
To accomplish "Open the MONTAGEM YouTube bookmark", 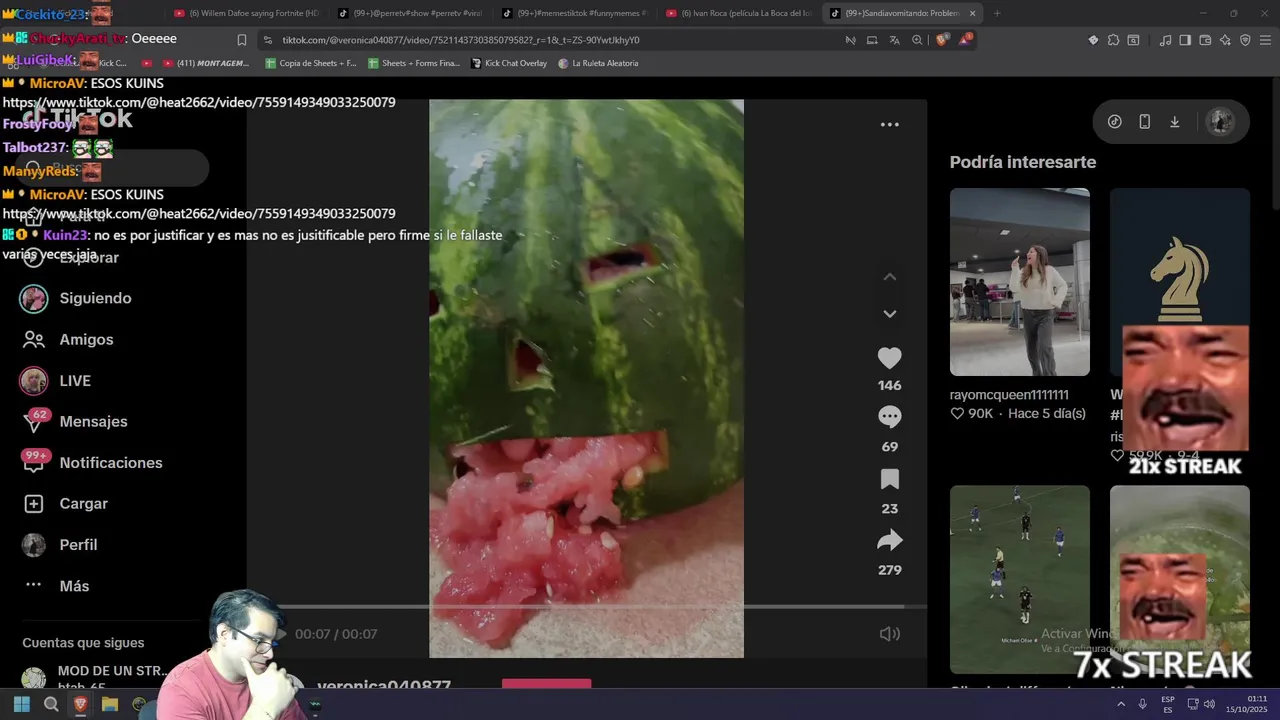I will click(206, 63).
